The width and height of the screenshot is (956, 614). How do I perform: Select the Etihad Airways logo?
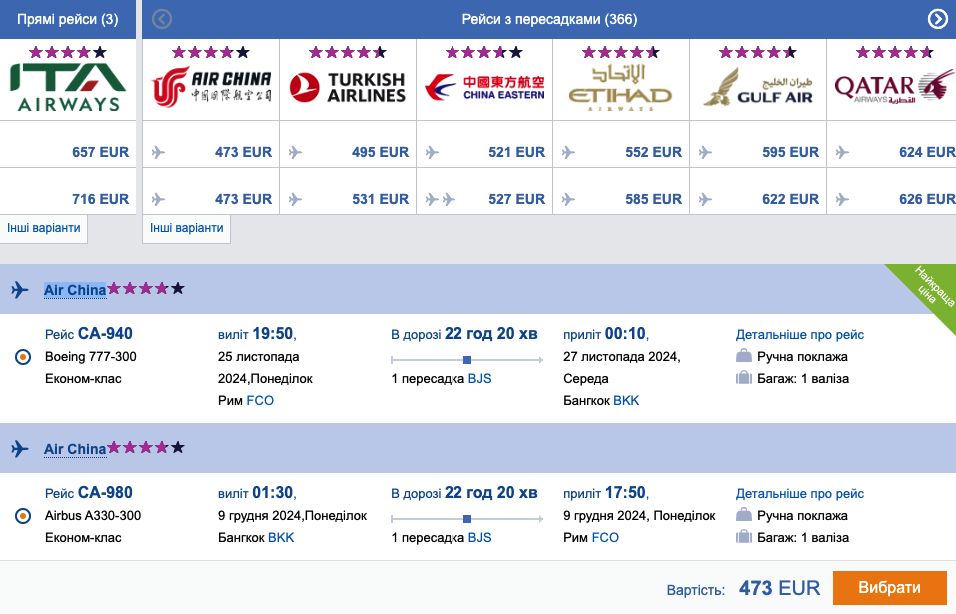tap(620, 88)
